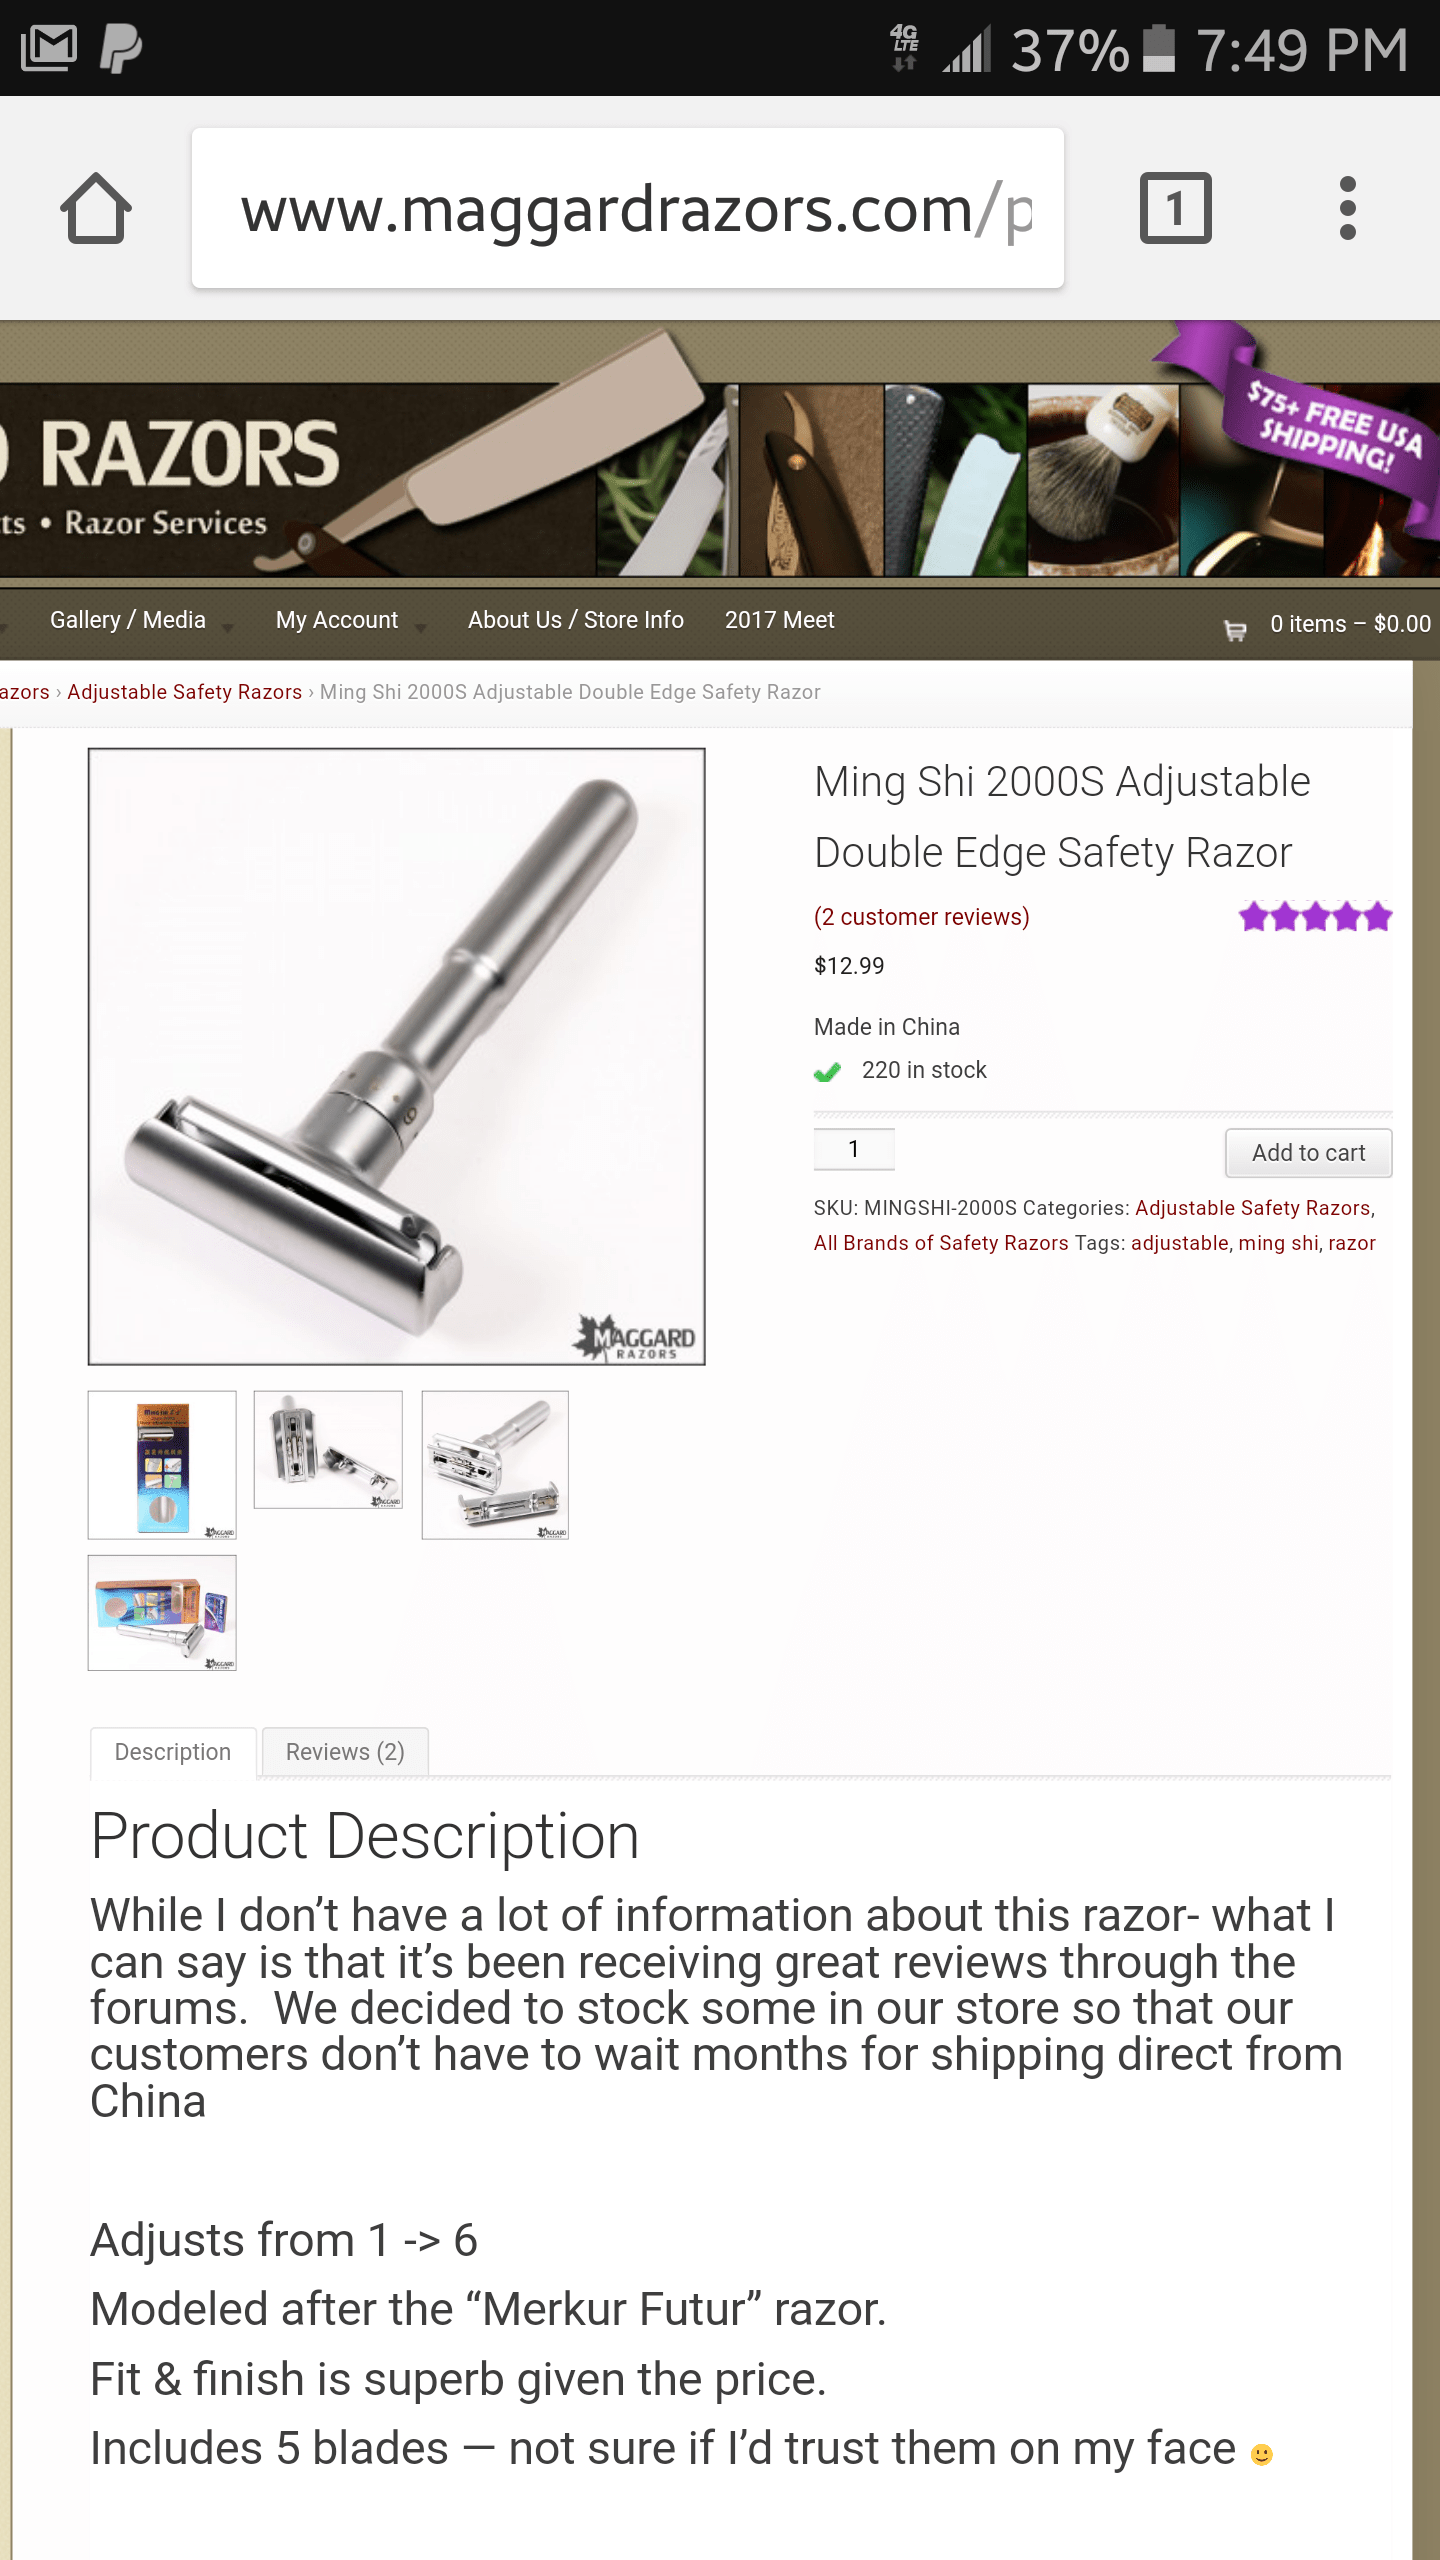Click the quantity input field

(x=854, y=1149)
